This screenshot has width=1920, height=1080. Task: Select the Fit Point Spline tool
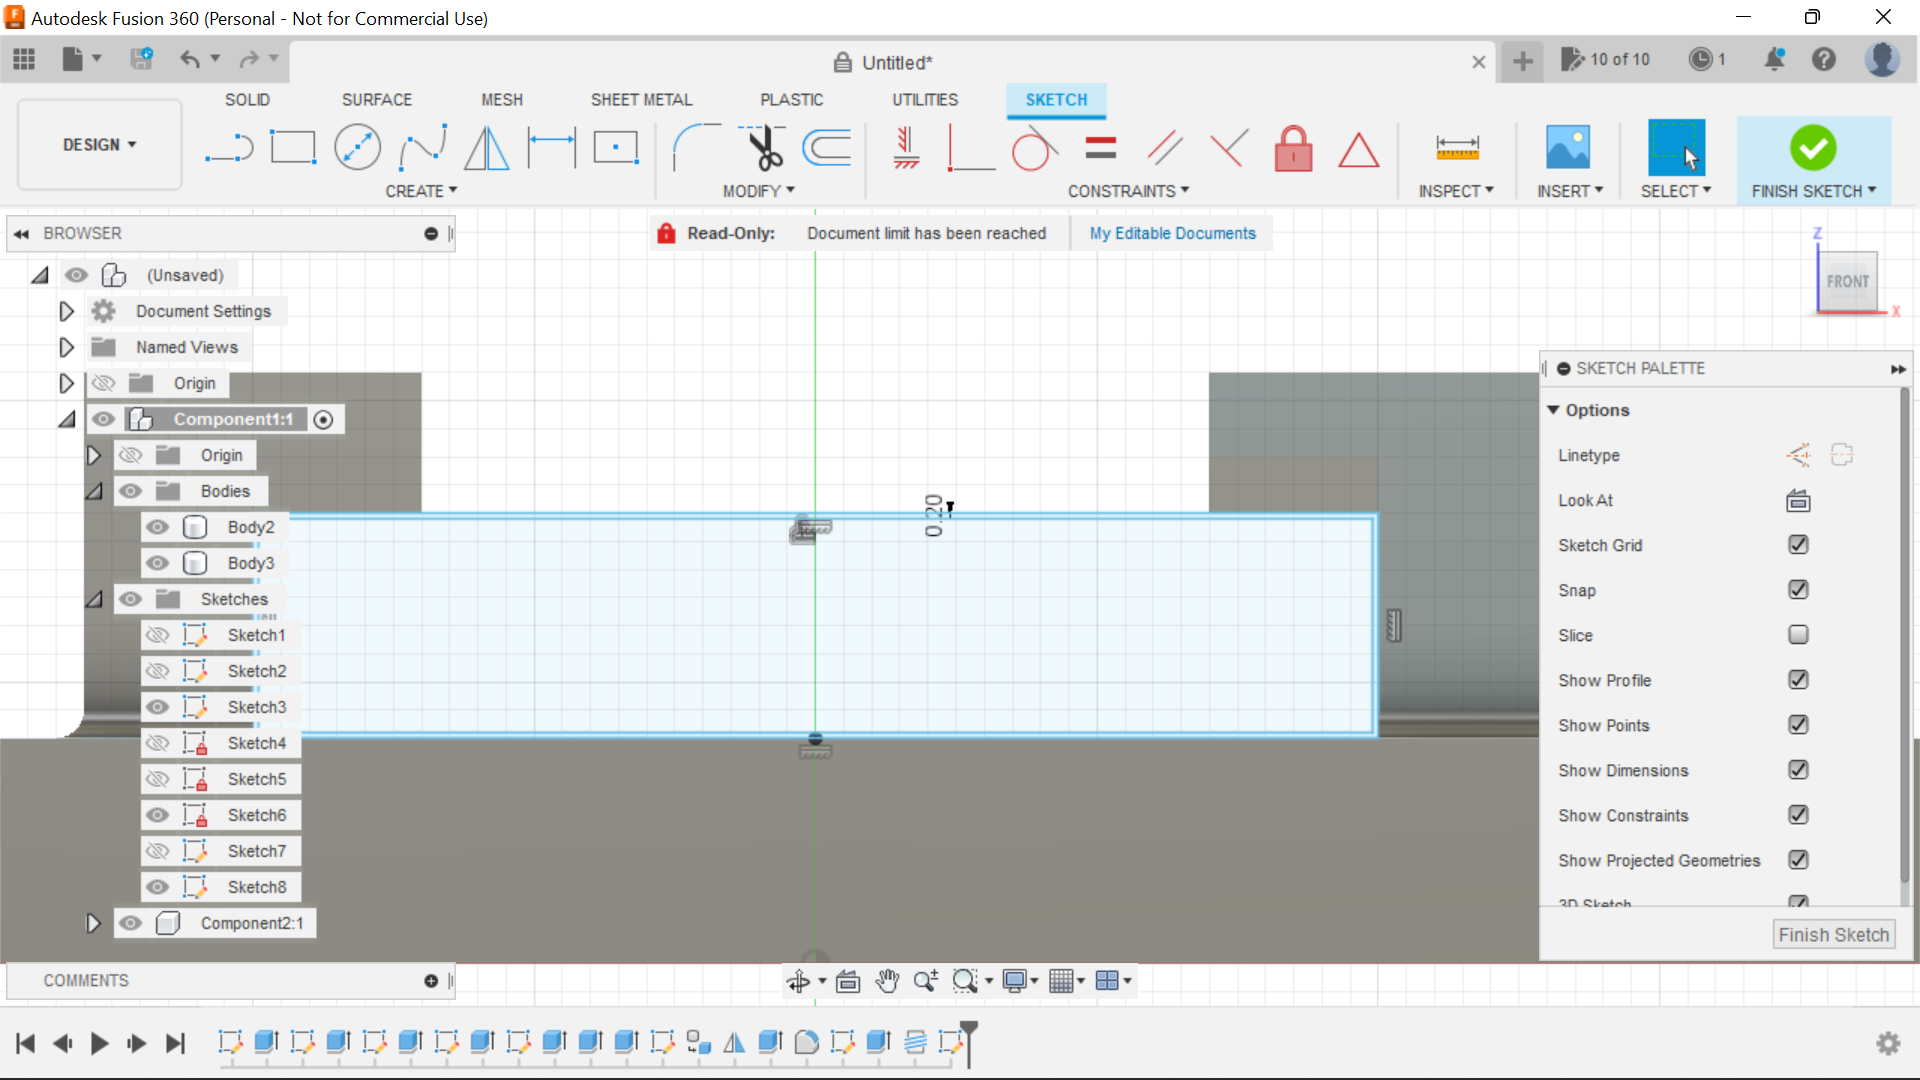click(x=423, y=148)
